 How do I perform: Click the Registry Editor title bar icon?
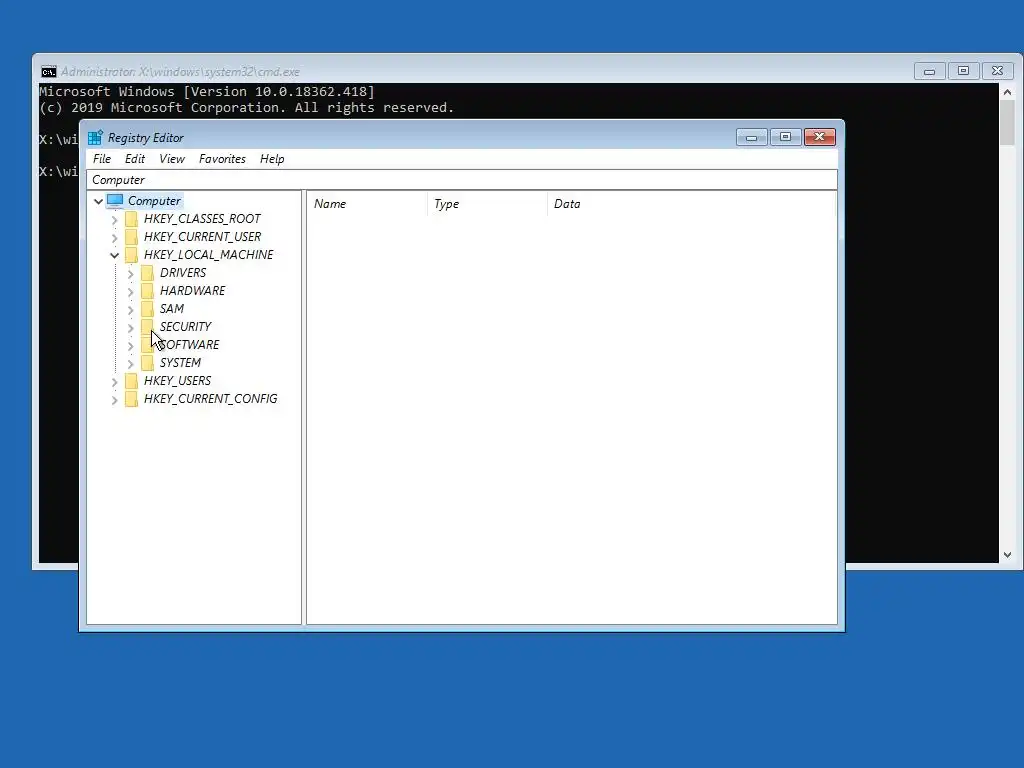(95, 137)
